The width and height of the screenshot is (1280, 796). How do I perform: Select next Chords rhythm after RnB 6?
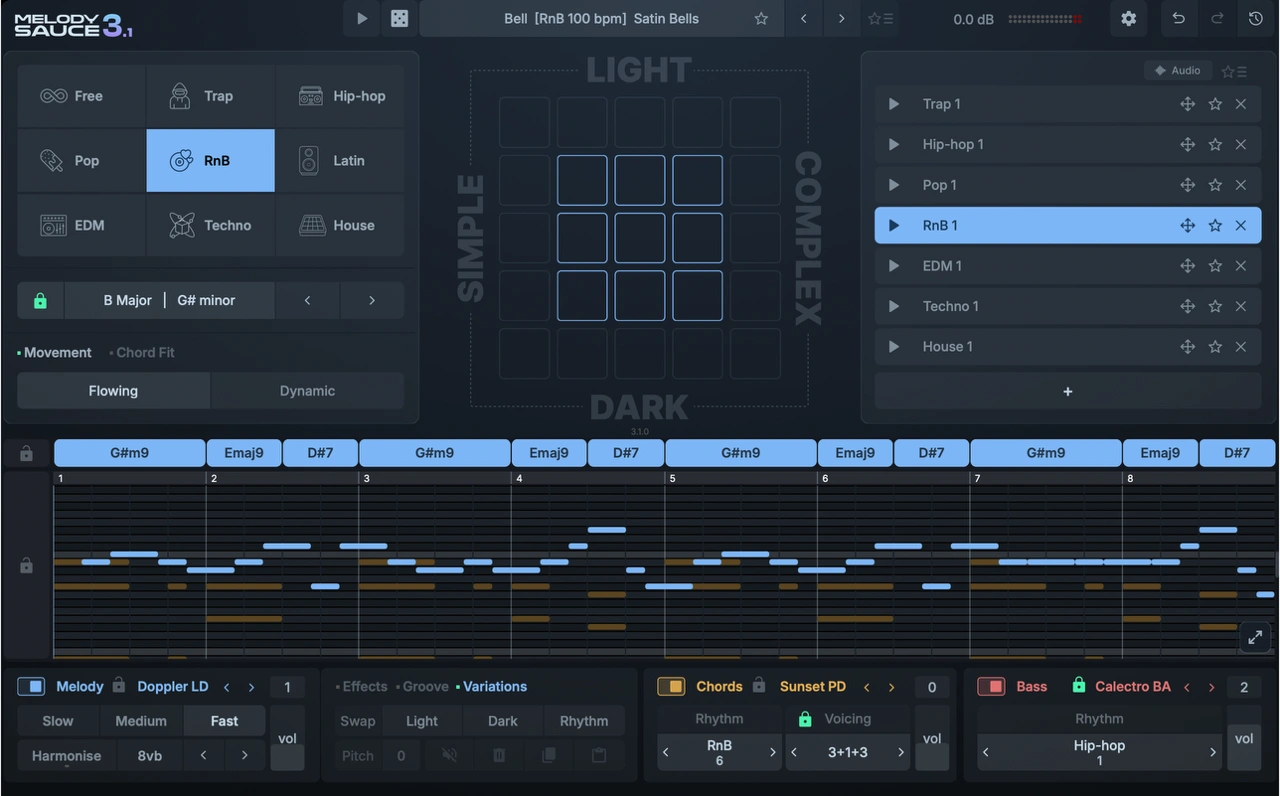tap(772, 752)
